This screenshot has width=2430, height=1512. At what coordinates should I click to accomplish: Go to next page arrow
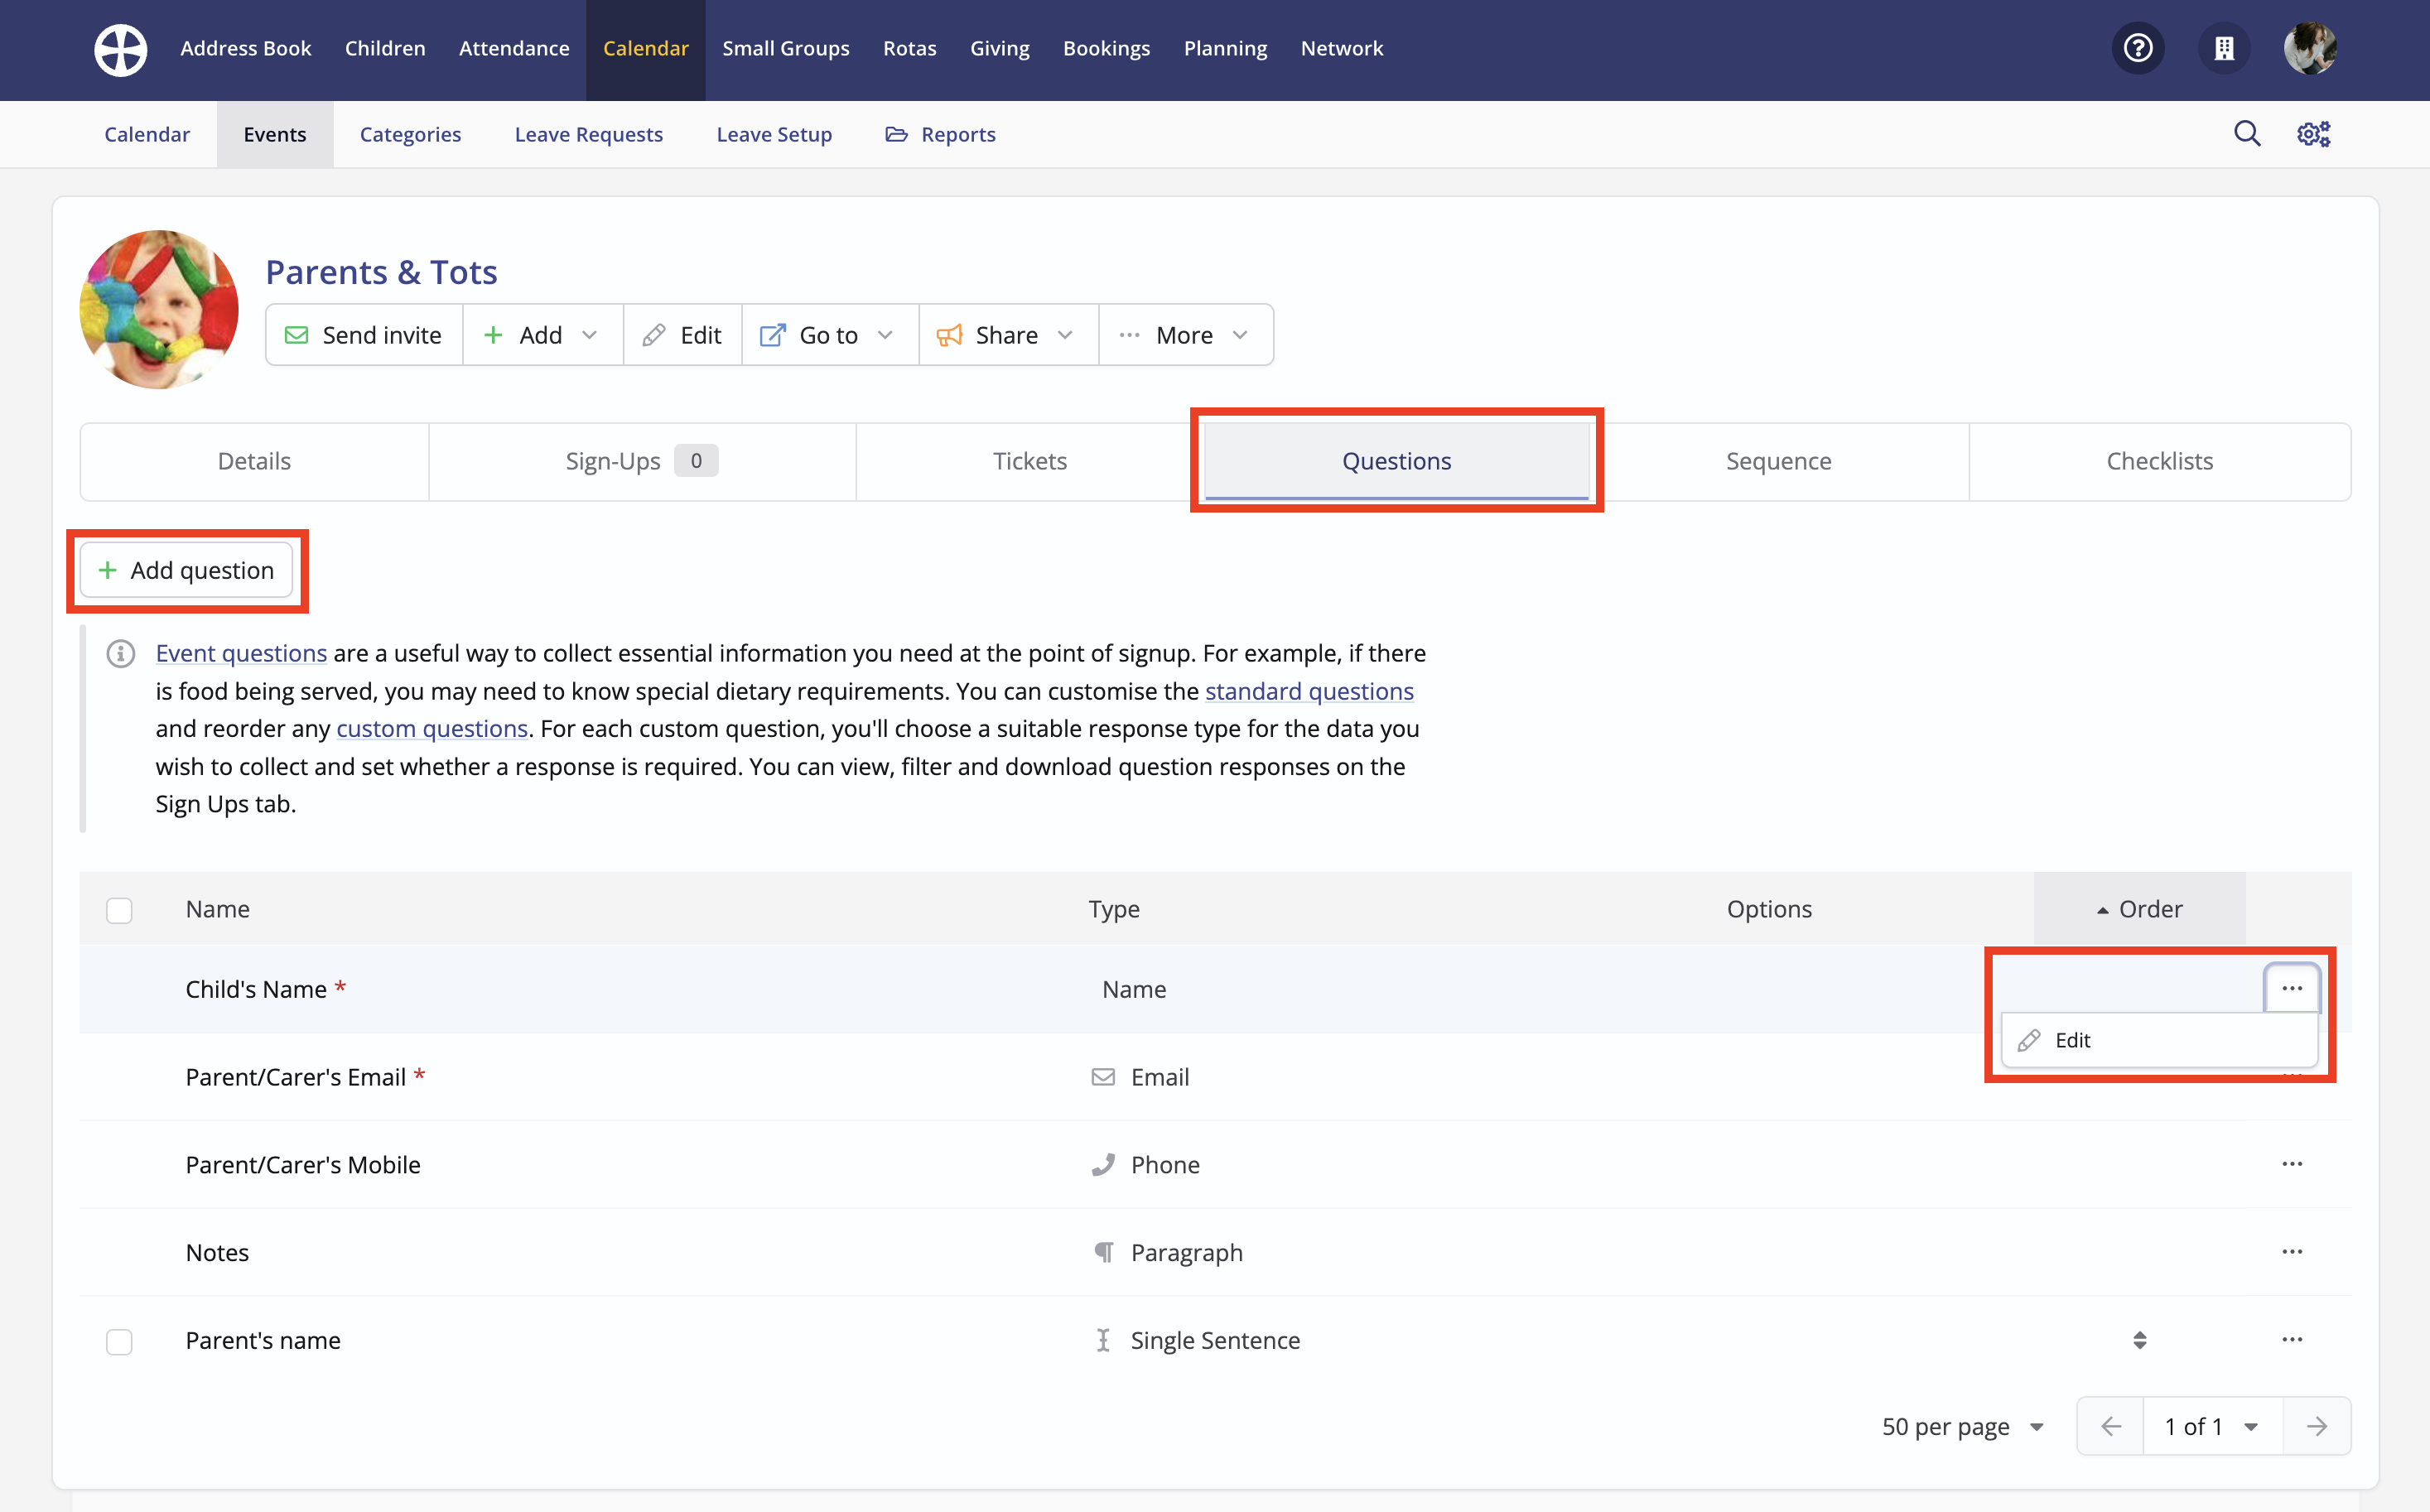[x=2316, y=1426]
